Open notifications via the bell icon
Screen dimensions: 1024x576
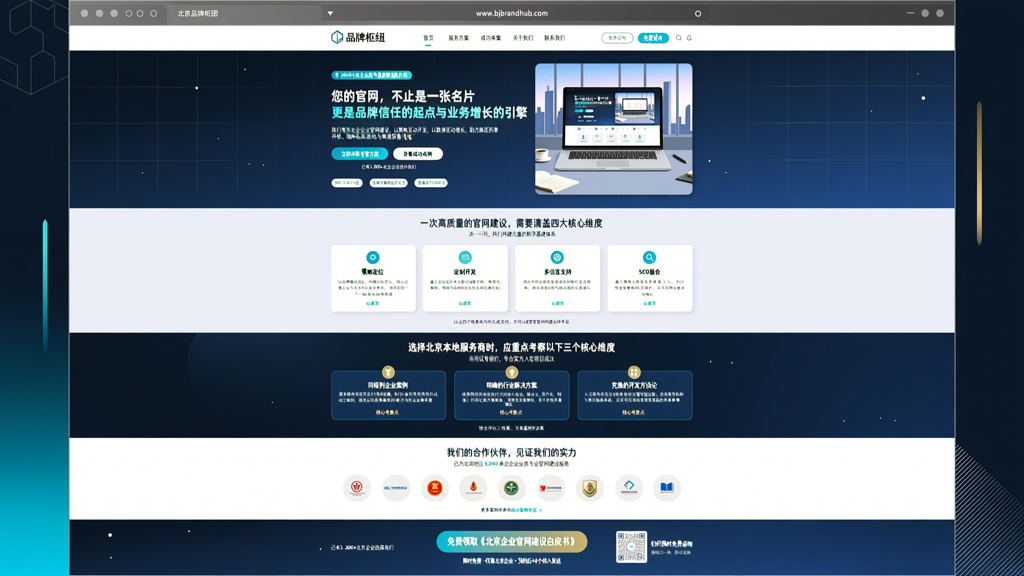(x=689, y=38)
